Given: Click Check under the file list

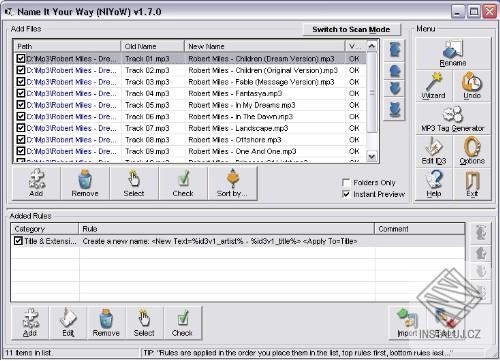Looking at the screenshot, I should pos(183,183).
